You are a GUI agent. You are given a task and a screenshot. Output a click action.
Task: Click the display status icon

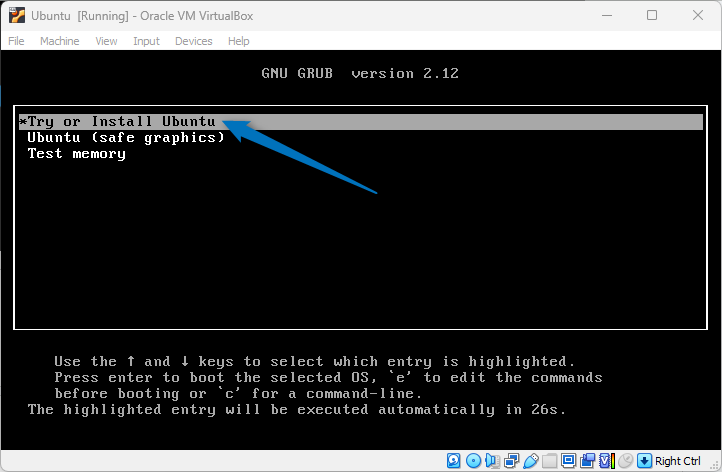pyautogui.click(x=568, y=460)
